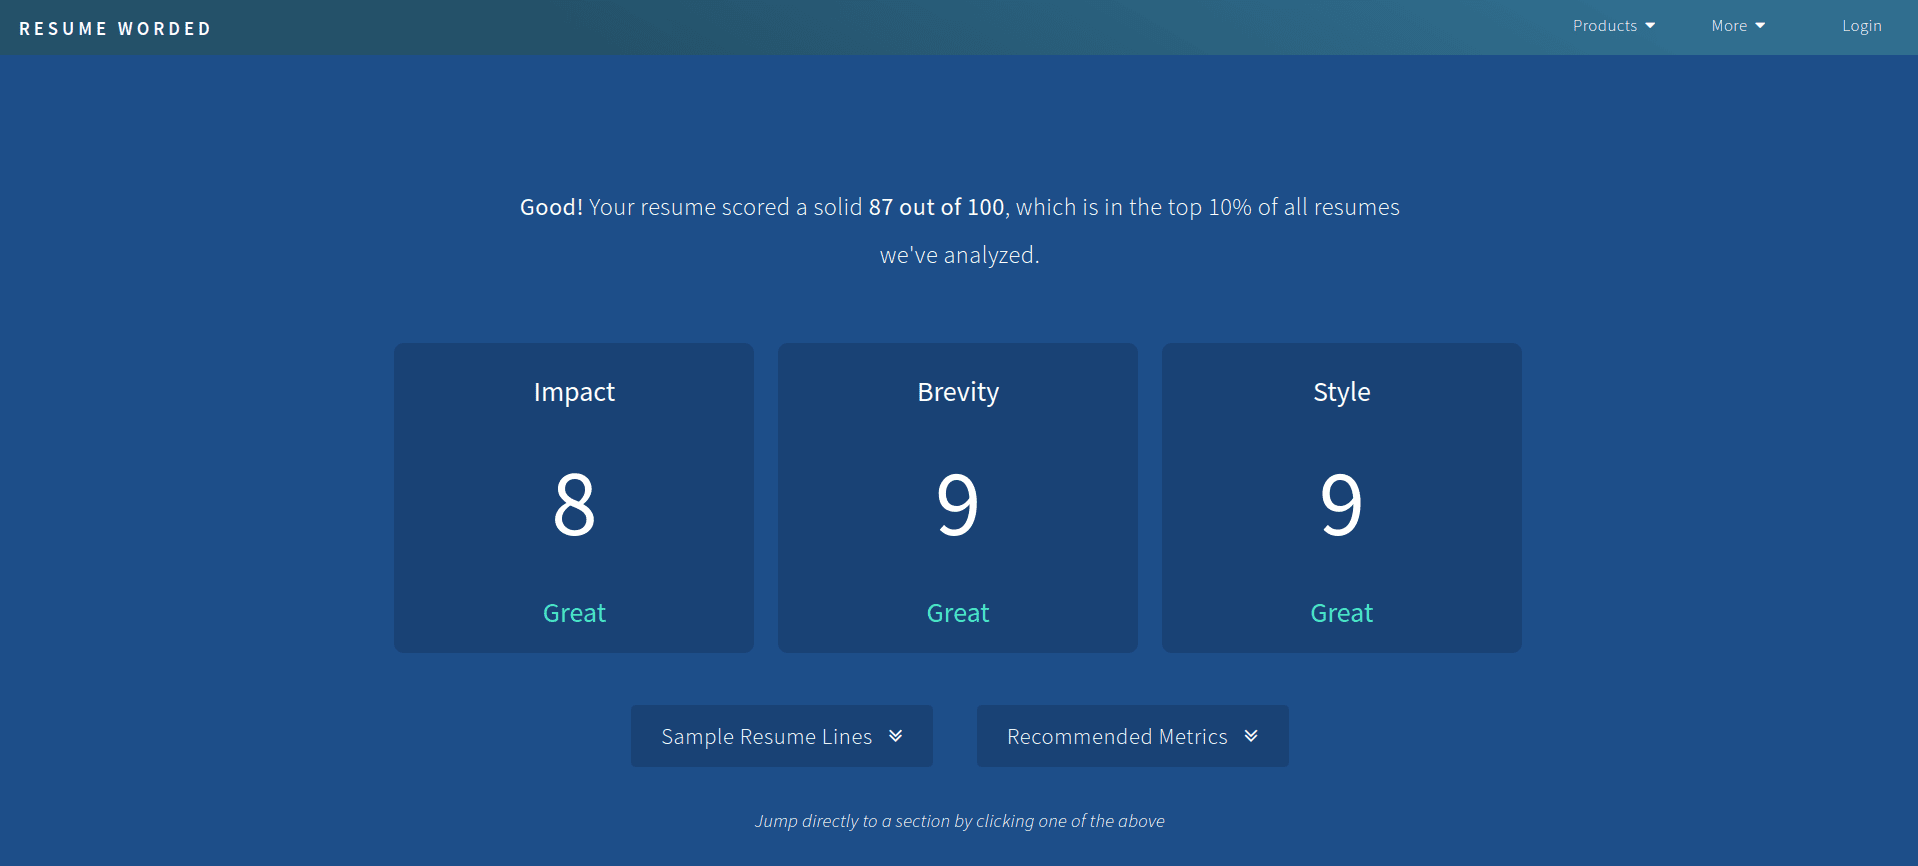Click the caret arrow beside Products
The height and width of the screenshot is (866, 1918).
(1650, 26)
